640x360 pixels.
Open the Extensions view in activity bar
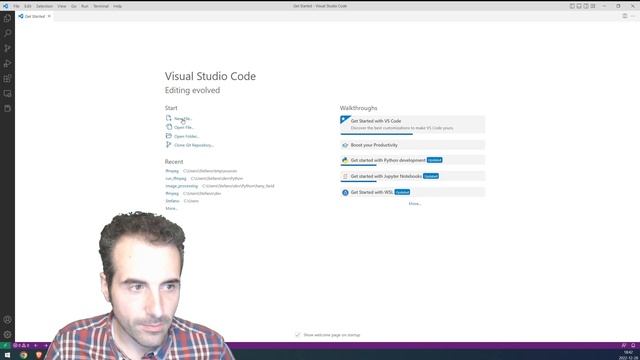tap(7, 78)
